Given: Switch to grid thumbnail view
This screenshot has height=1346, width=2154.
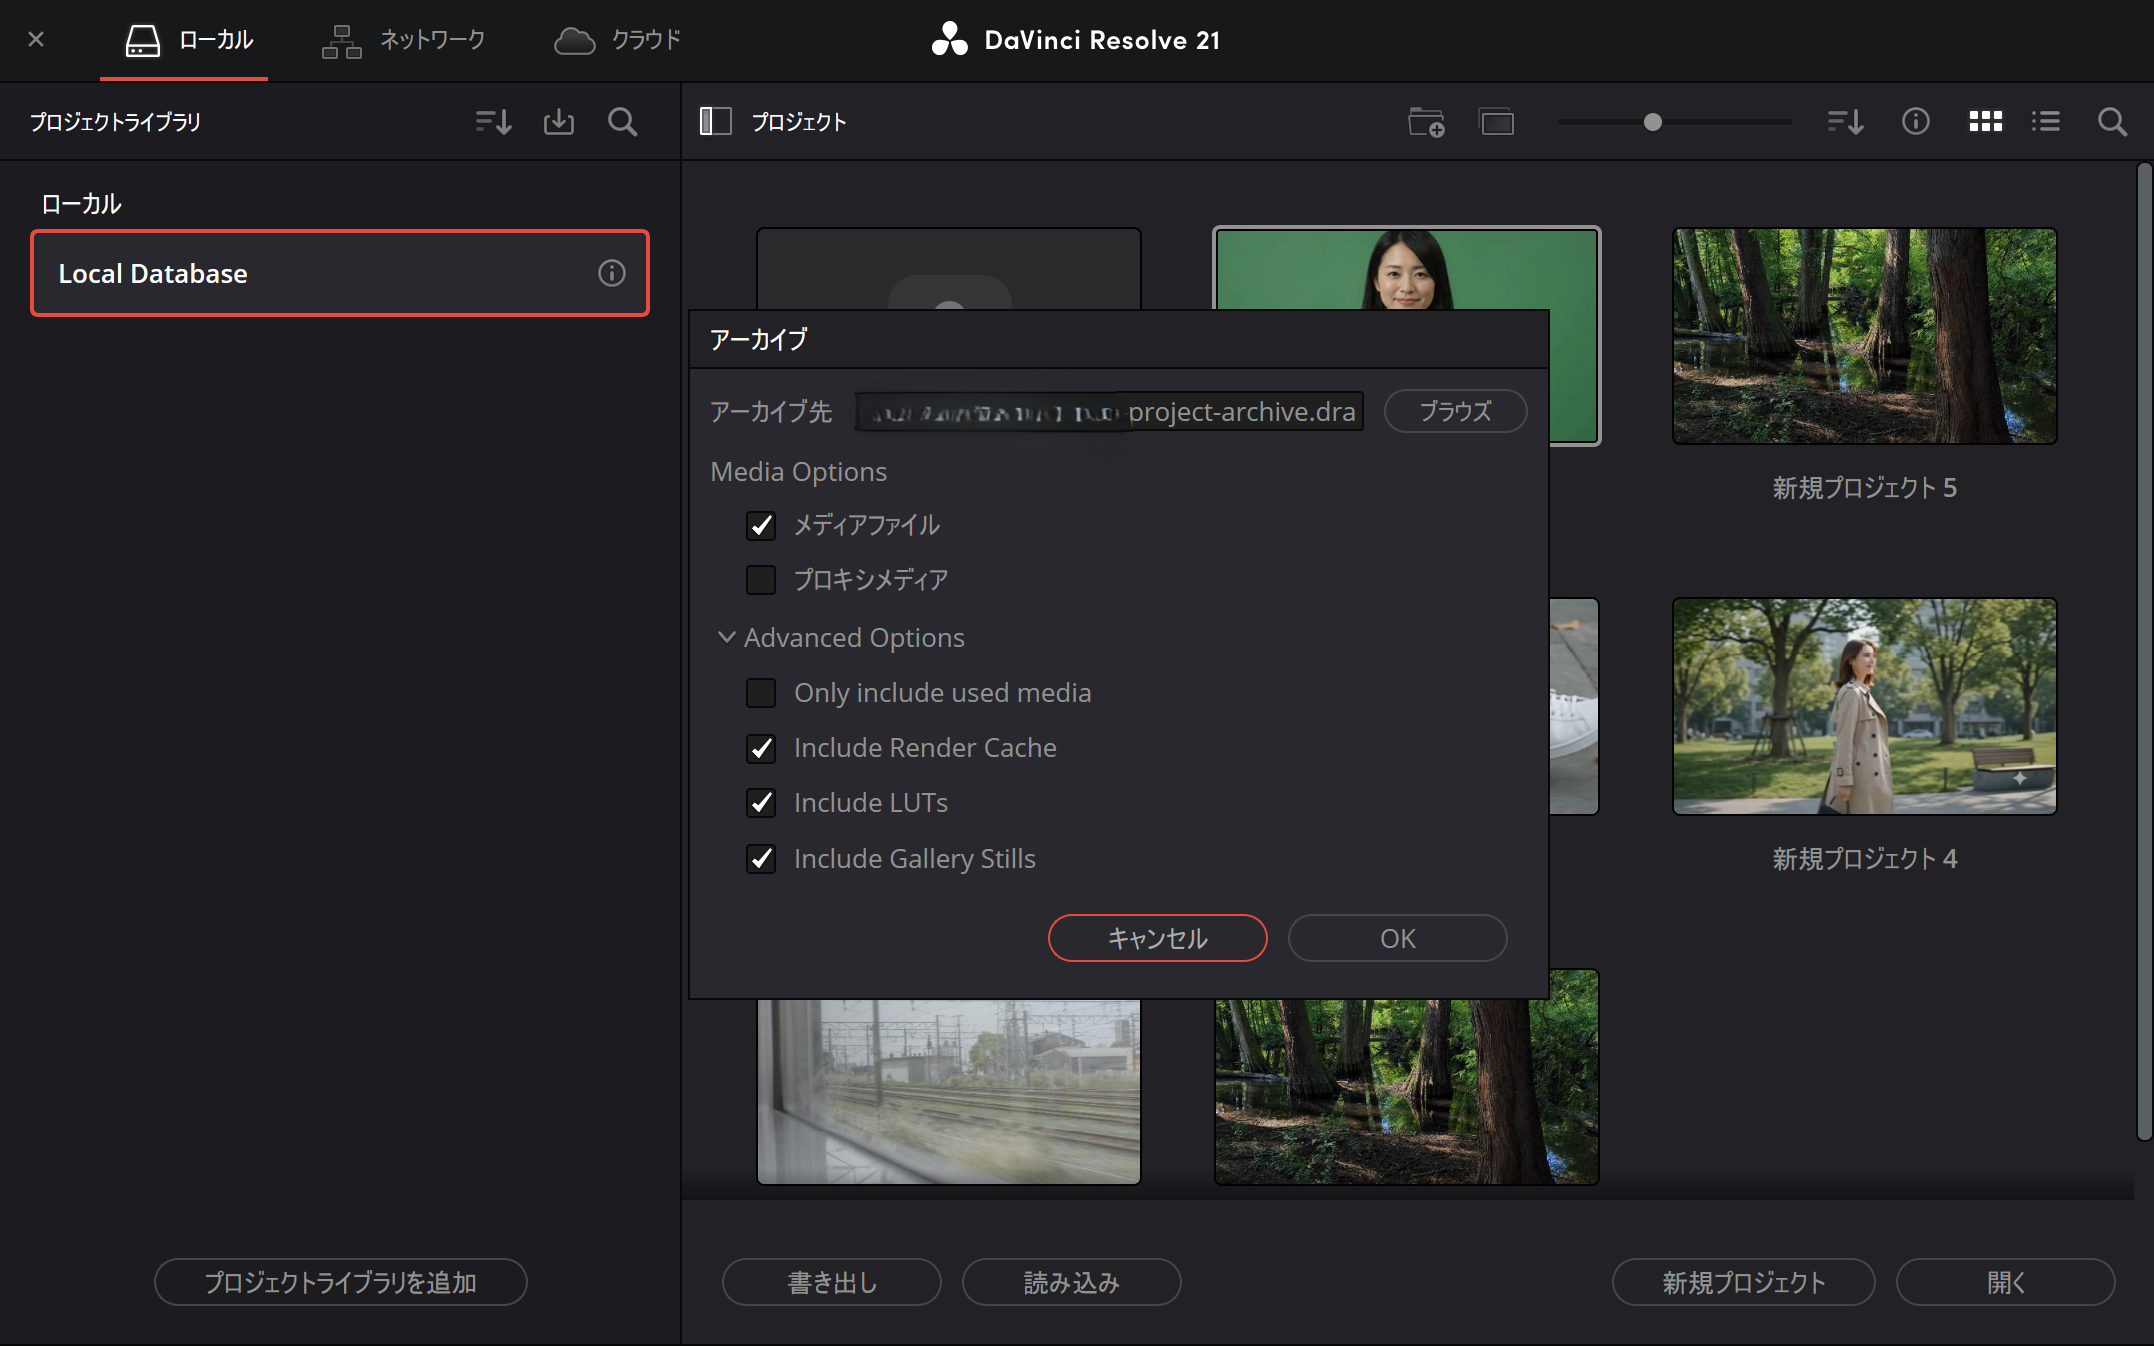Looking at the screenshot, I should pos(1985,122).
